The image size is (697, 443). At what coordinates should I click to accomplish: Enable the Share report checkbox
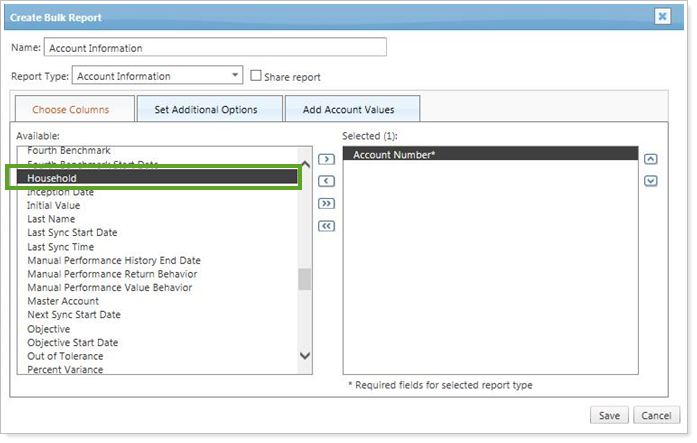pos(256,76)
